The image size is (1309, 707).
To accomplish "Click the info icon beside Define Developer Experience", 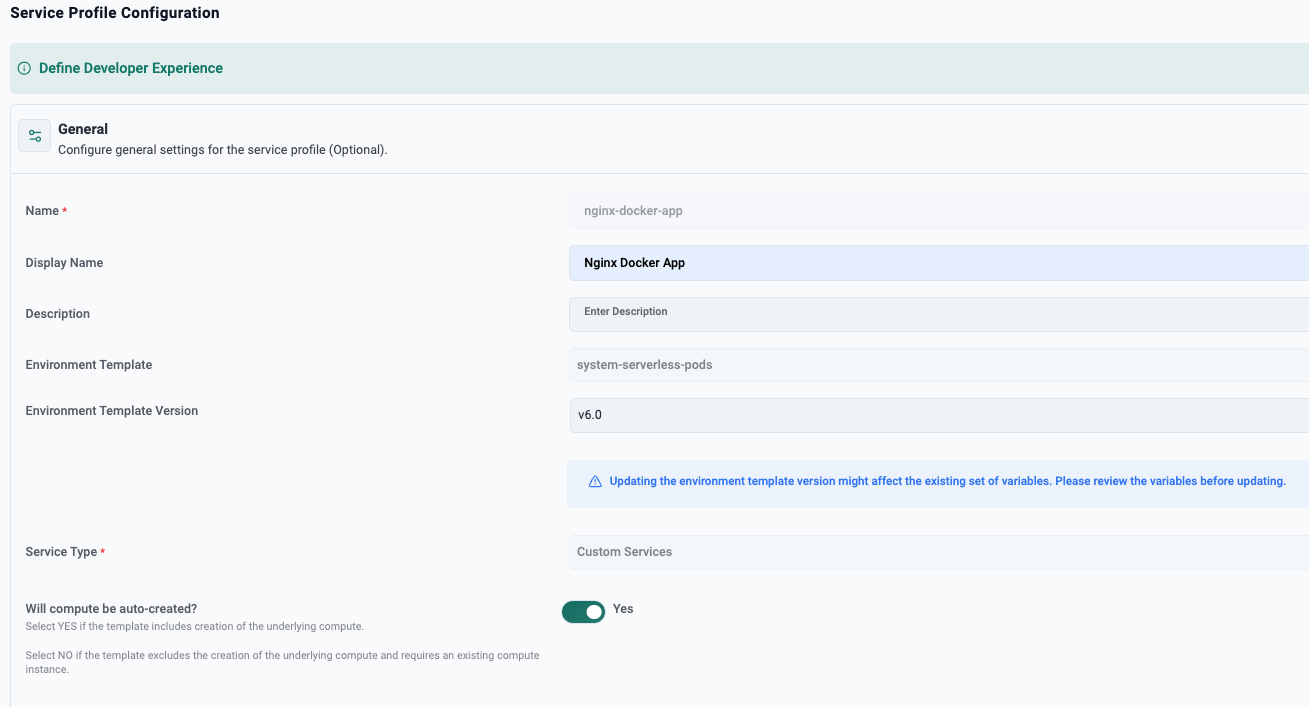I will tap(25, 69).
